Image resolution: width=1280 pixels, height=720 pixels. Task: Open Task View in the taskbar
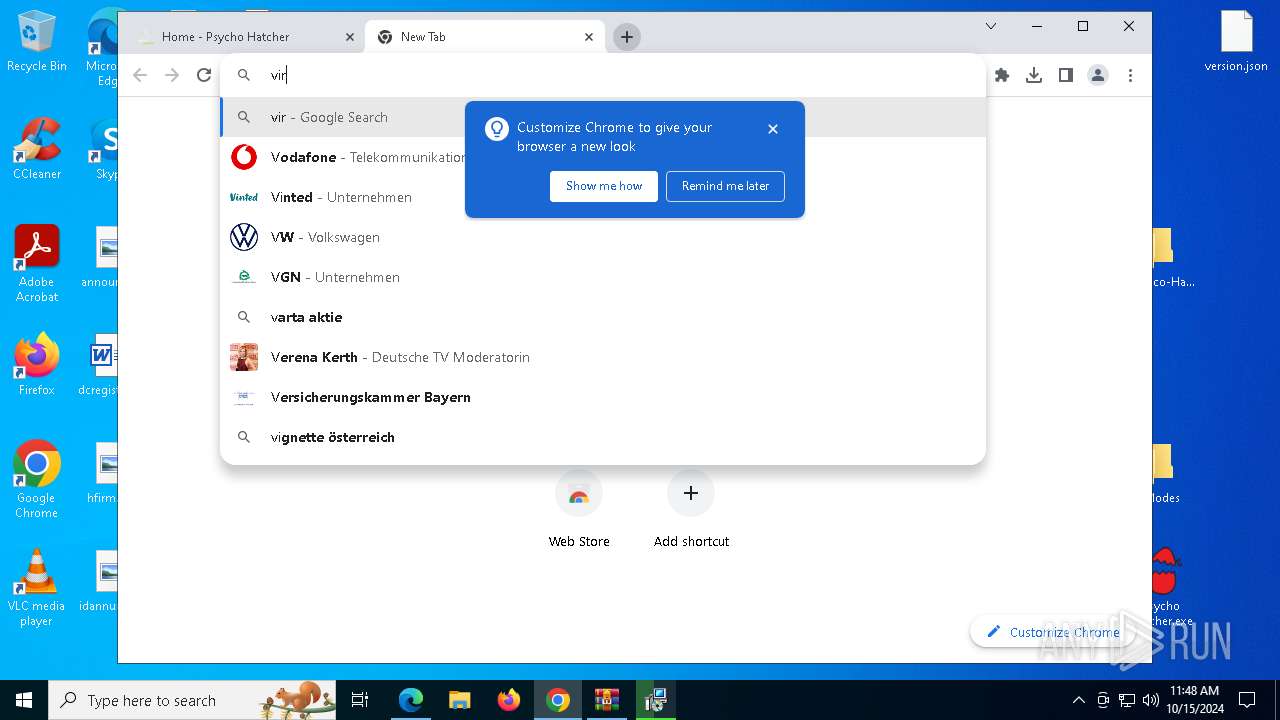[360, 700]
